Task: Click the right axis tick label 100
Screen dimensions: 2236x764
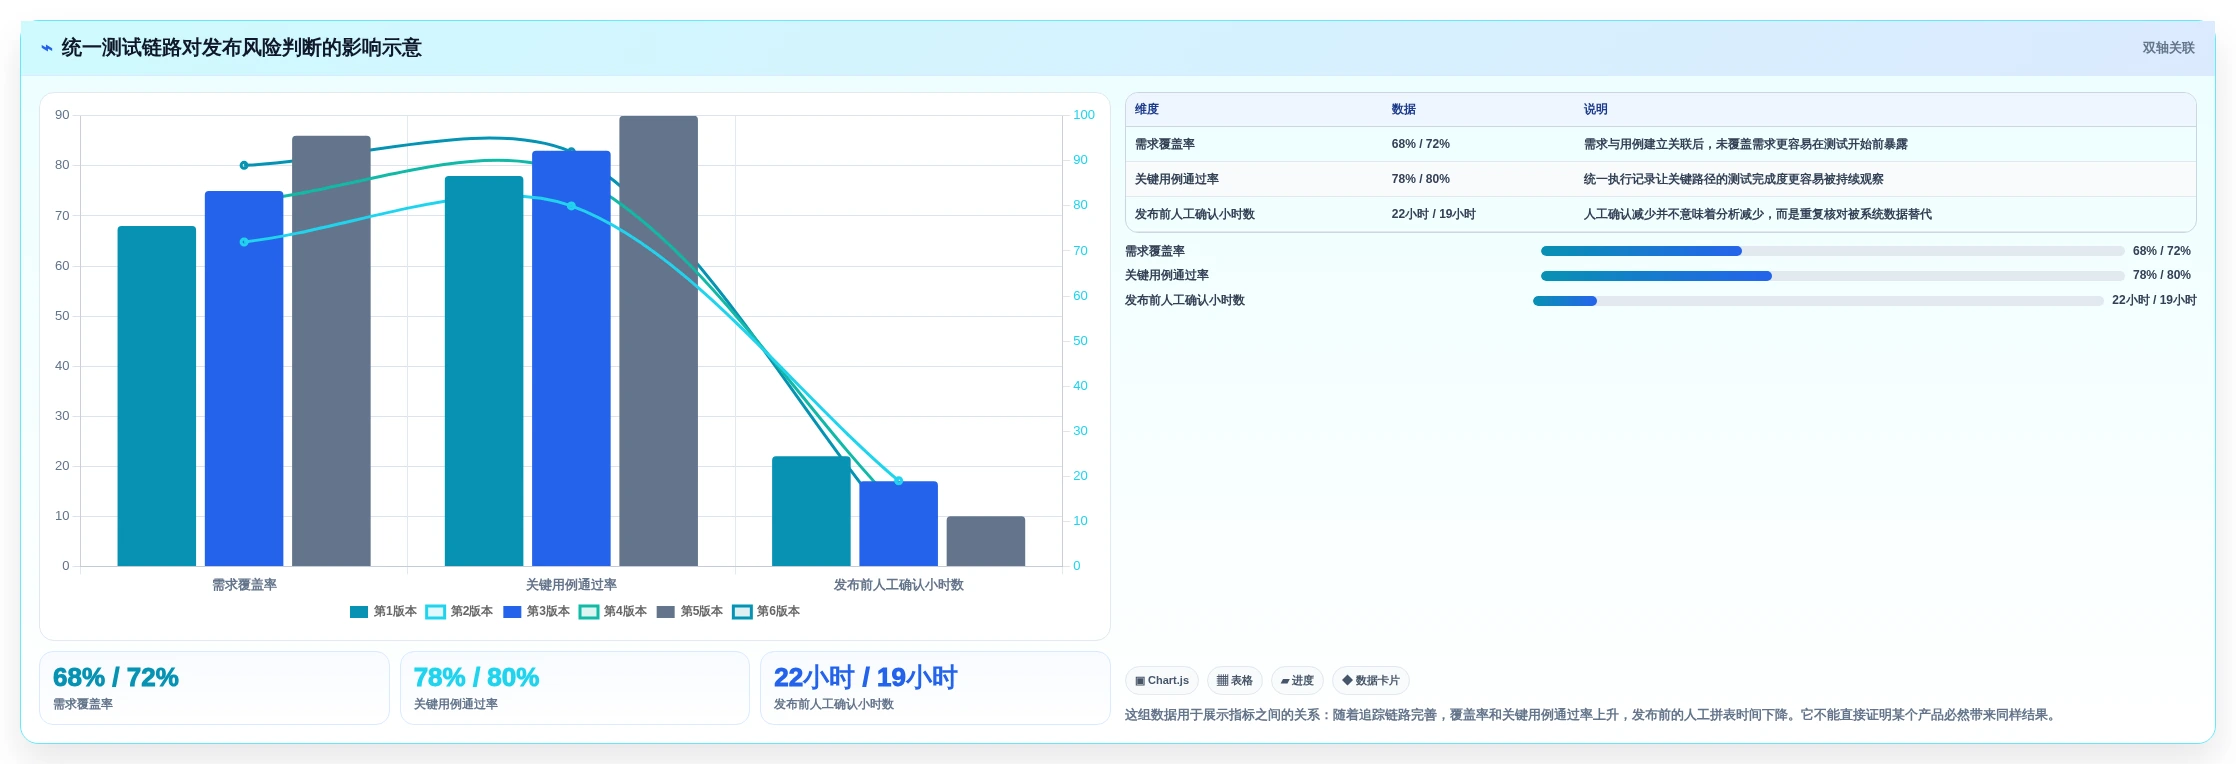Action: (x=1083, y=115)
